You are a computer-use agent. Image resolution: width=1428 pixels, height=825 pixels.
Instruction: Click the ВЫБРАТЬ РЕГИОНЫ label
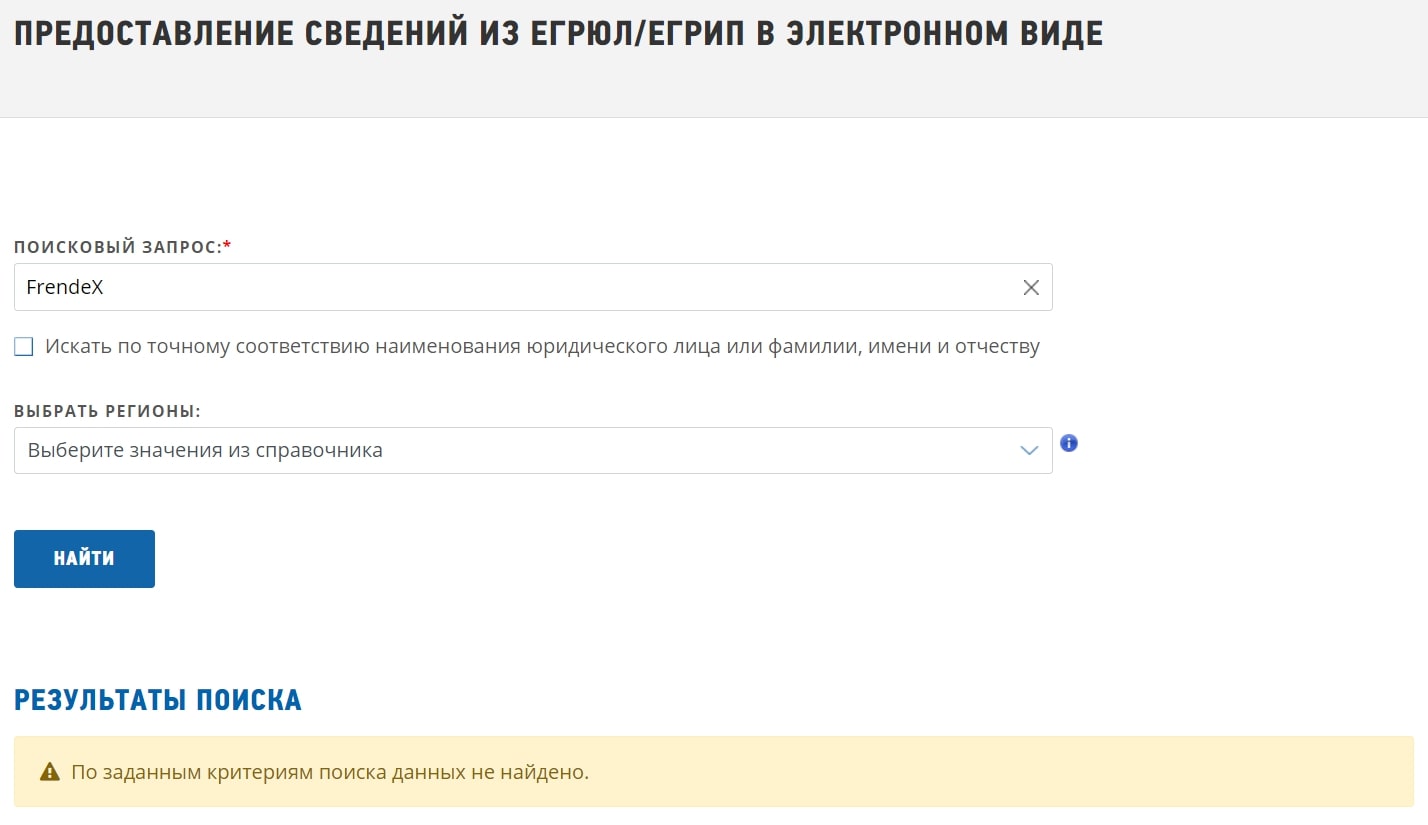coord(108,411)
